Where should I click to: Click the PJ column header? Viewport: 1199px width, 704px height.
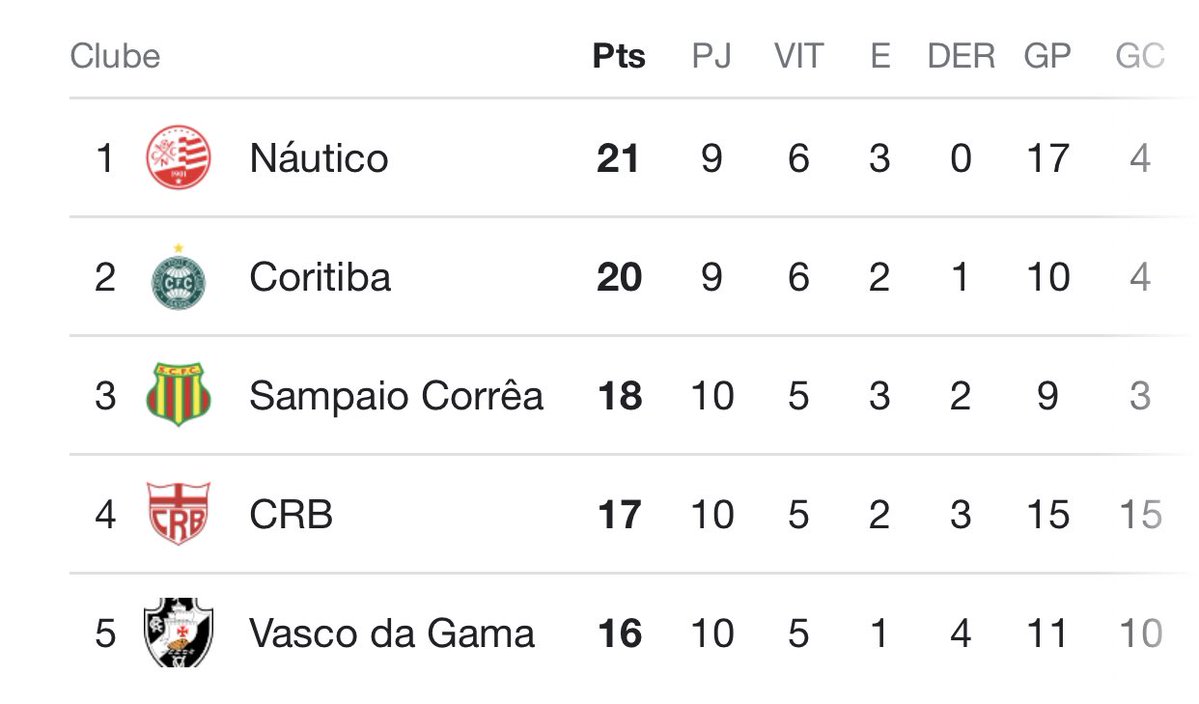point(711,56)
